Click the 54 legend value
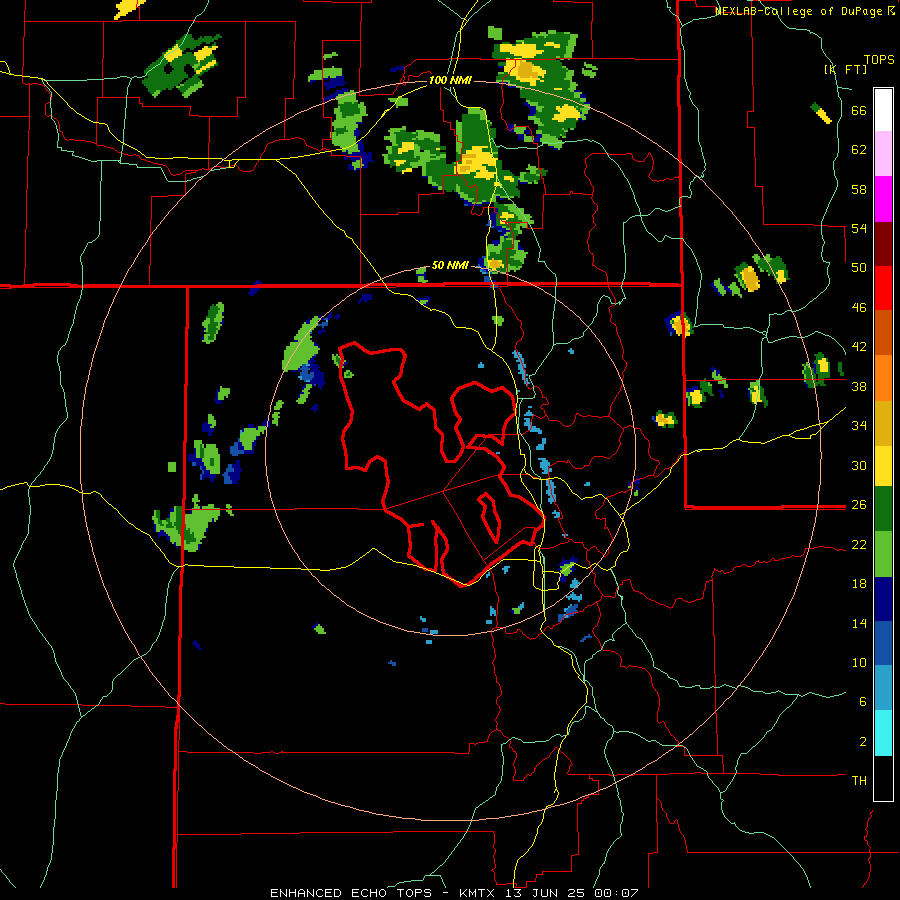 [859, 228]
